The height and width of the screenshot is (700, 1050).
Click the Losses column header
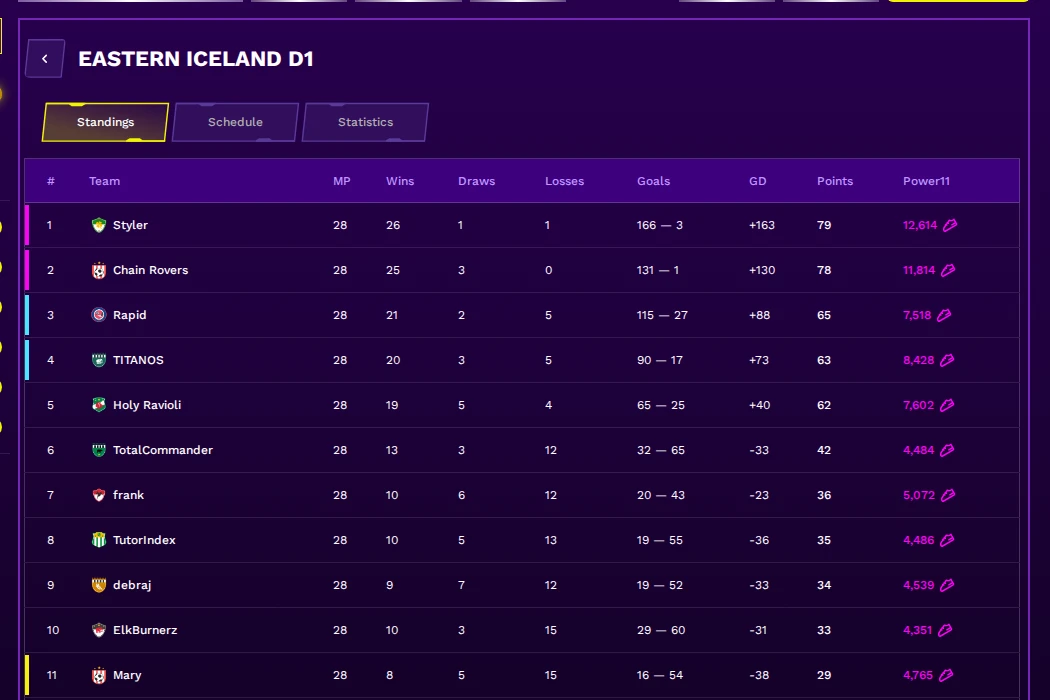pyautogui.click(x=564, y=181)
